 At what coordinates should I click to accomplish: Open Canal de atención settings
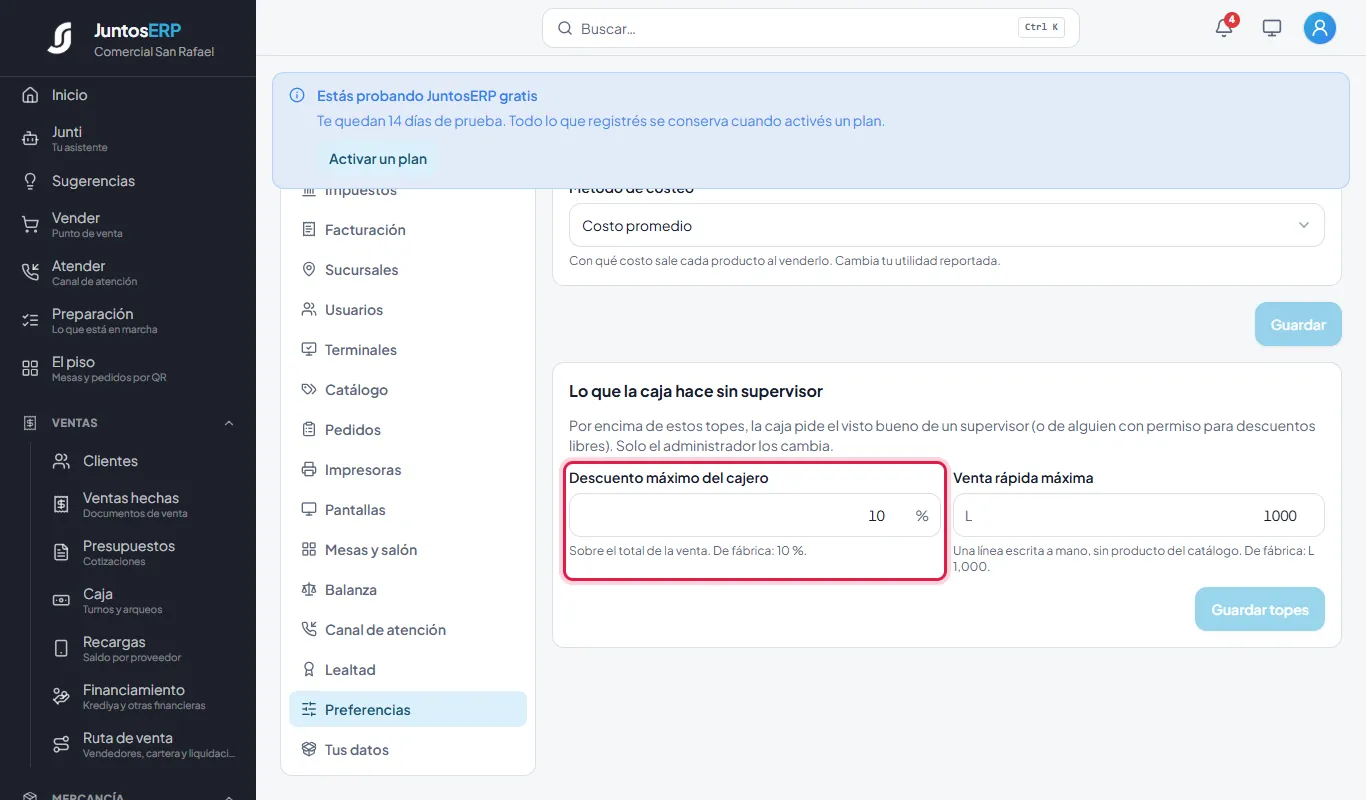coord(408,630)
